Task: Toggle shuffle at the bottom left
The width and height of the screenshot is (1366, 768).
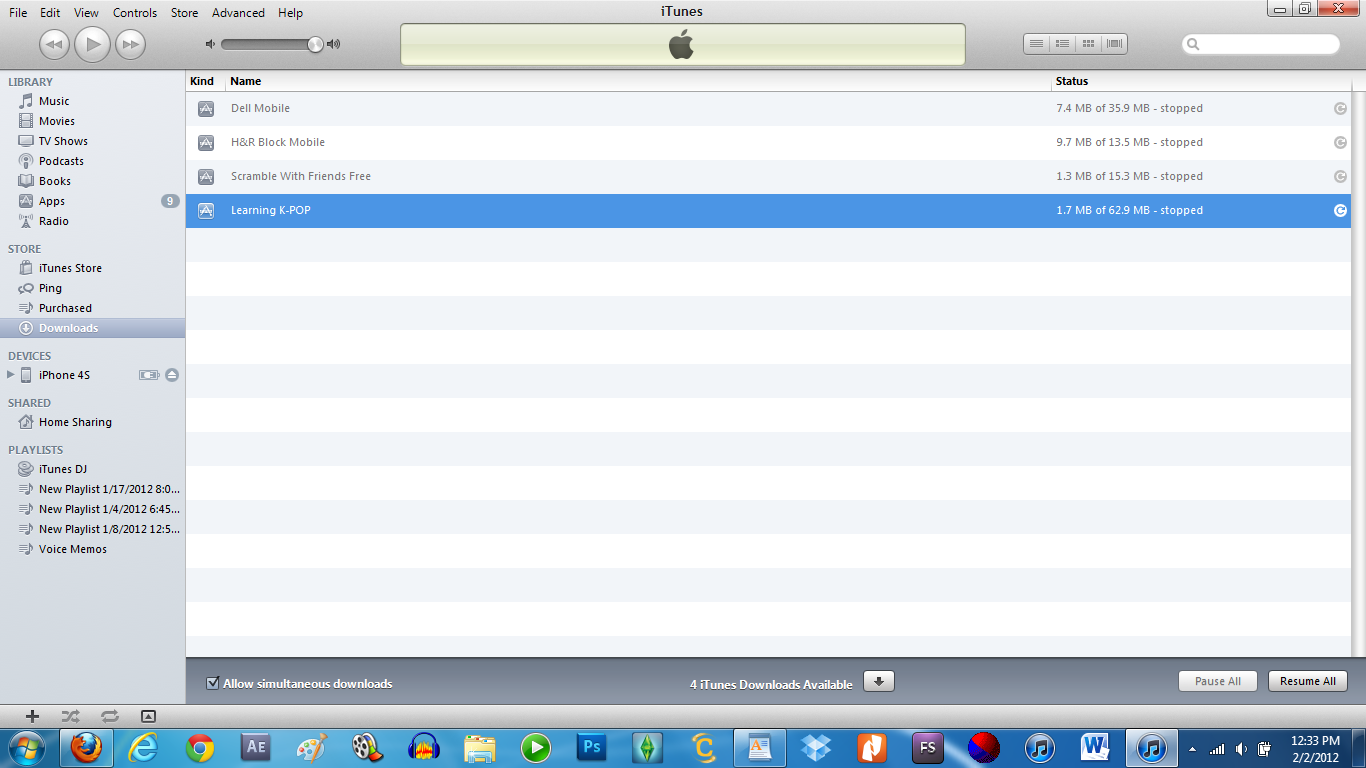Action: tap(70, 716)
